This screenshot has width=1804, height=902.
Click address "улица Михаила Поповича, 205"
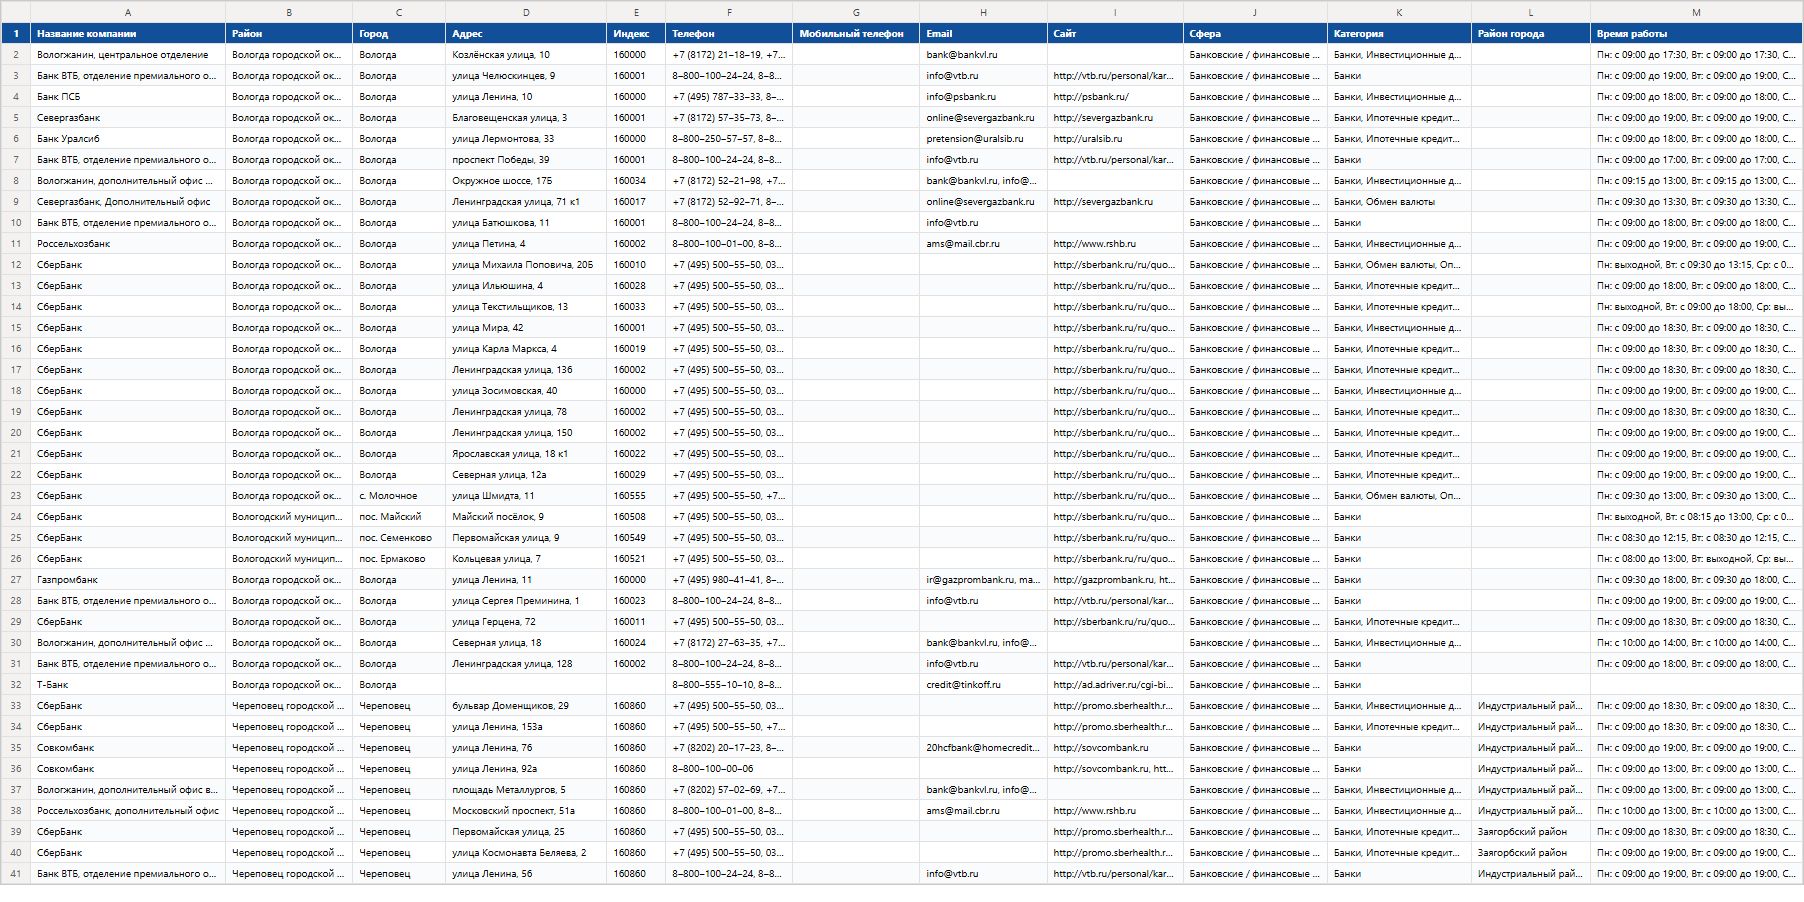526,265
